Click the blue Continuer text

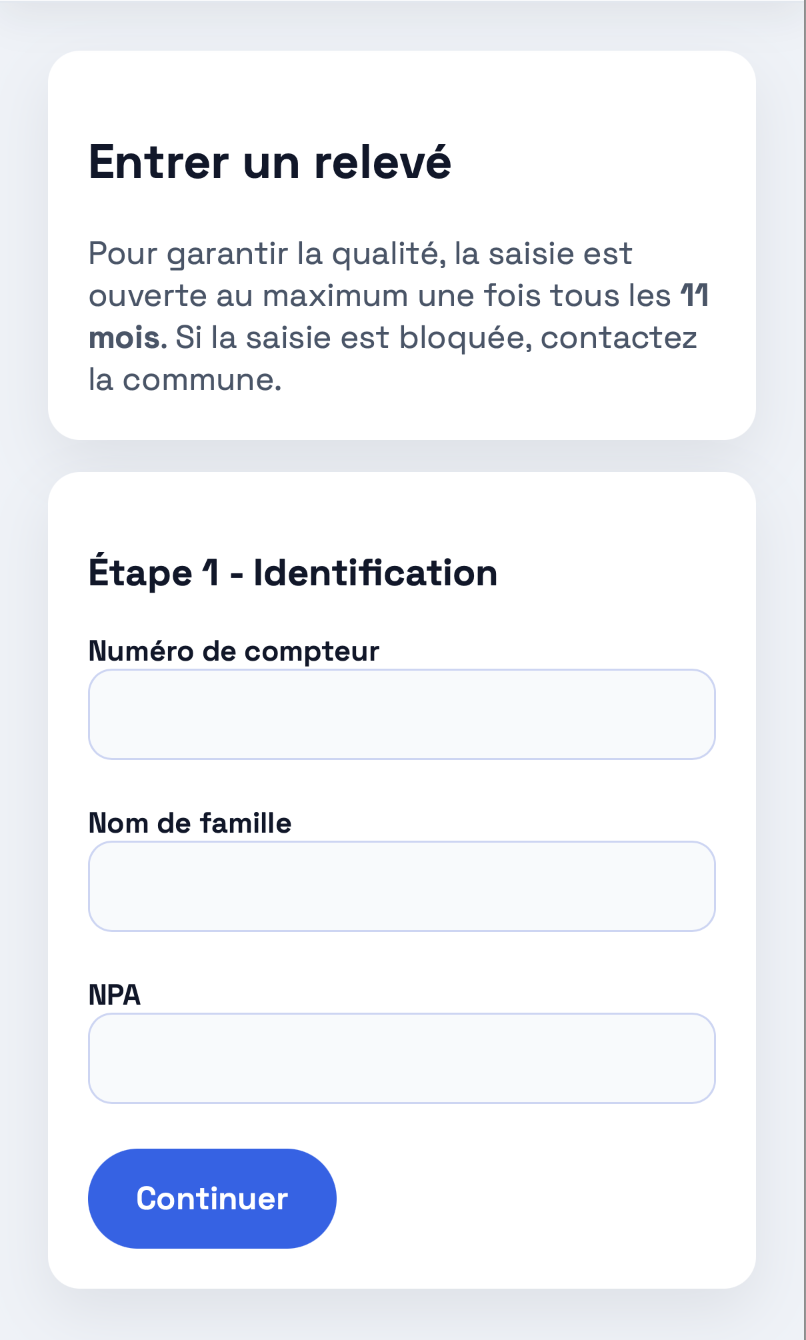click(x=211, y=1198)
